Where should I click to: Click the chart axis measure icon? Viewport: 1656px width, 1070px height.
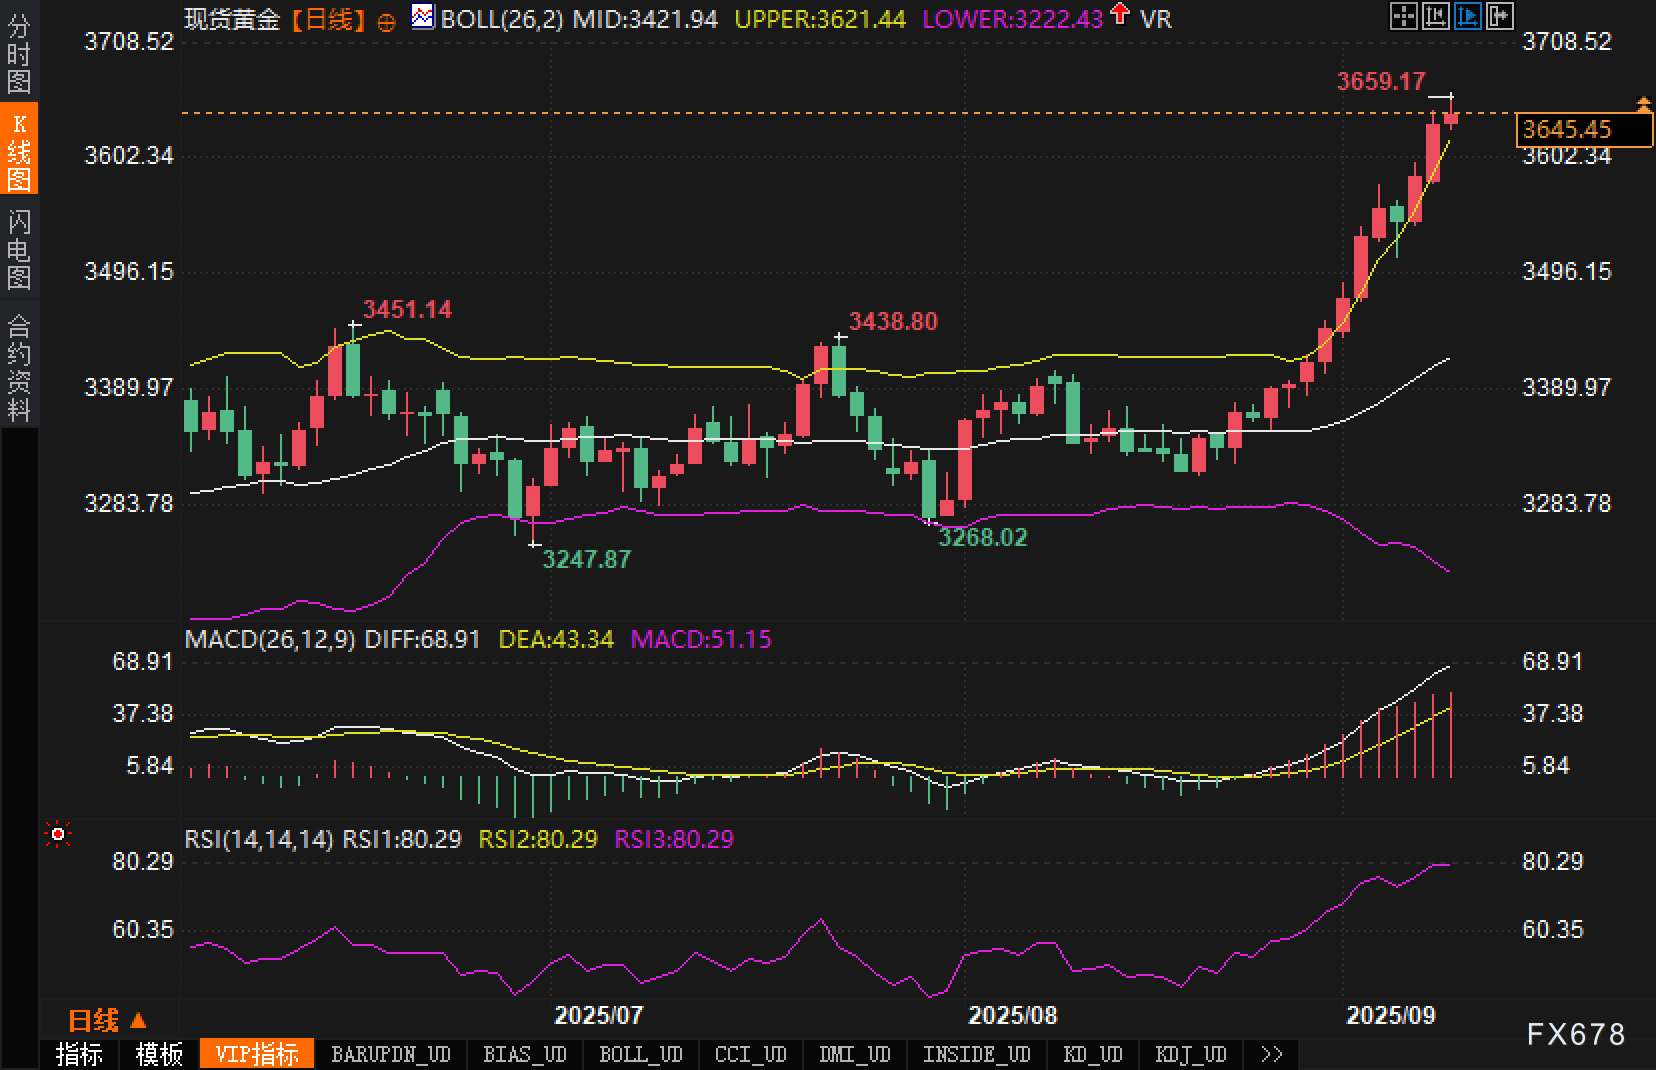click(1435, 16)
